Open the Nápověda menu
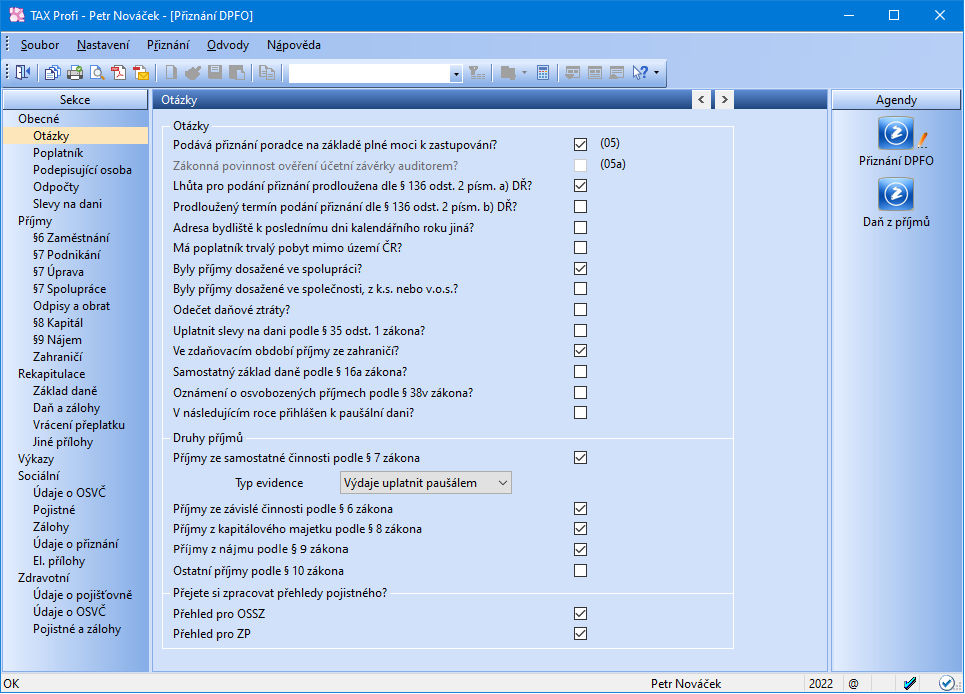Viewport: 965px width, 694px height. (294, 45)
